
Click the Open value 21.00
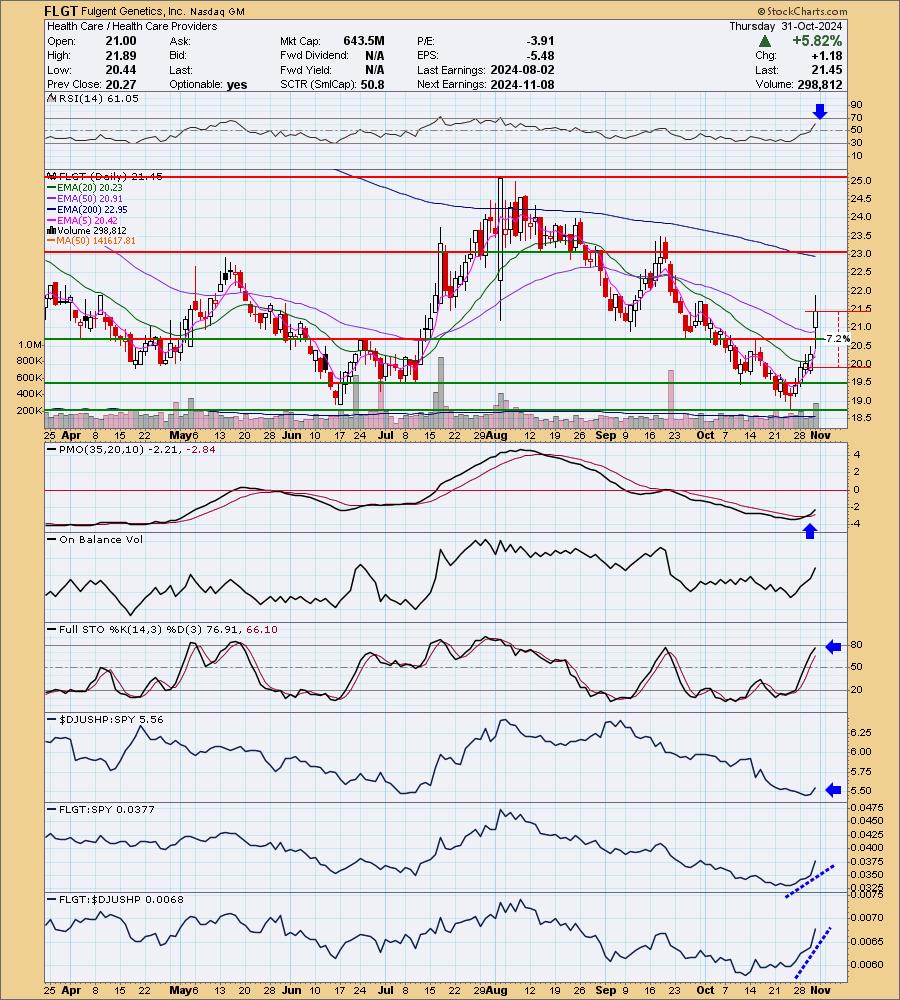(121, 41)
